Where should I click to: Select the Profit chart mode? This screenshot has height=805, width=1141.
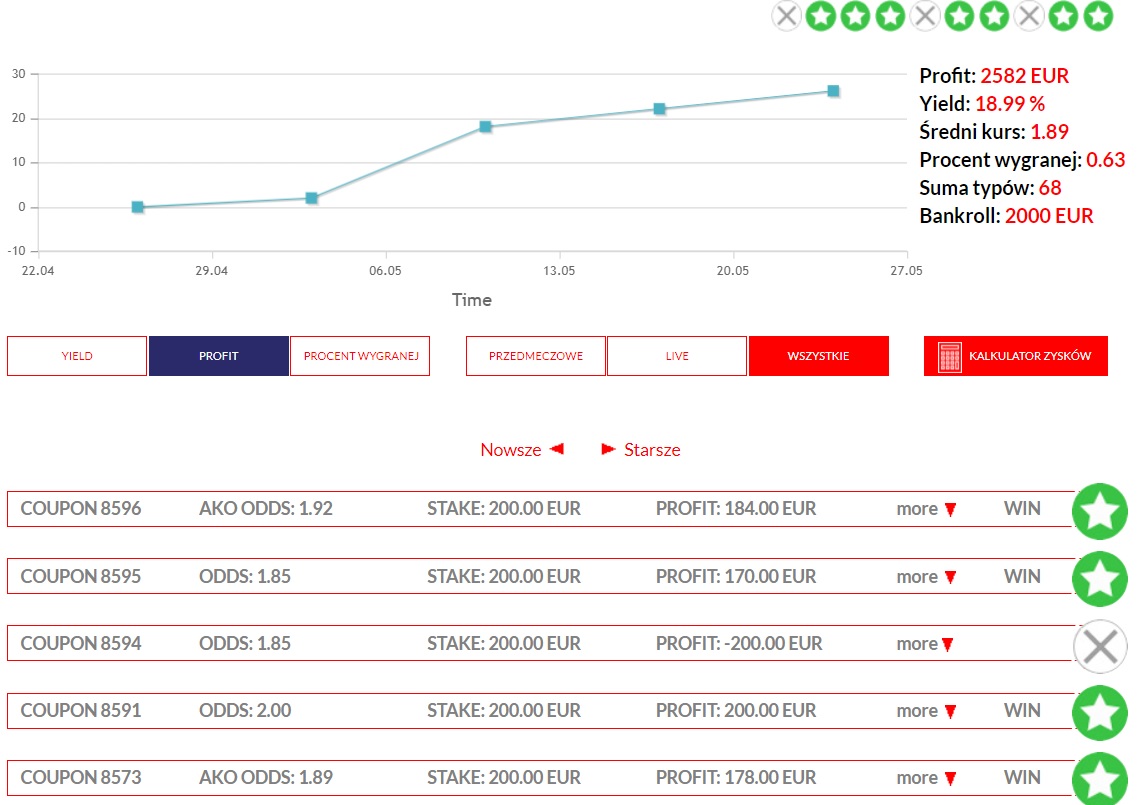coord(218,356)
